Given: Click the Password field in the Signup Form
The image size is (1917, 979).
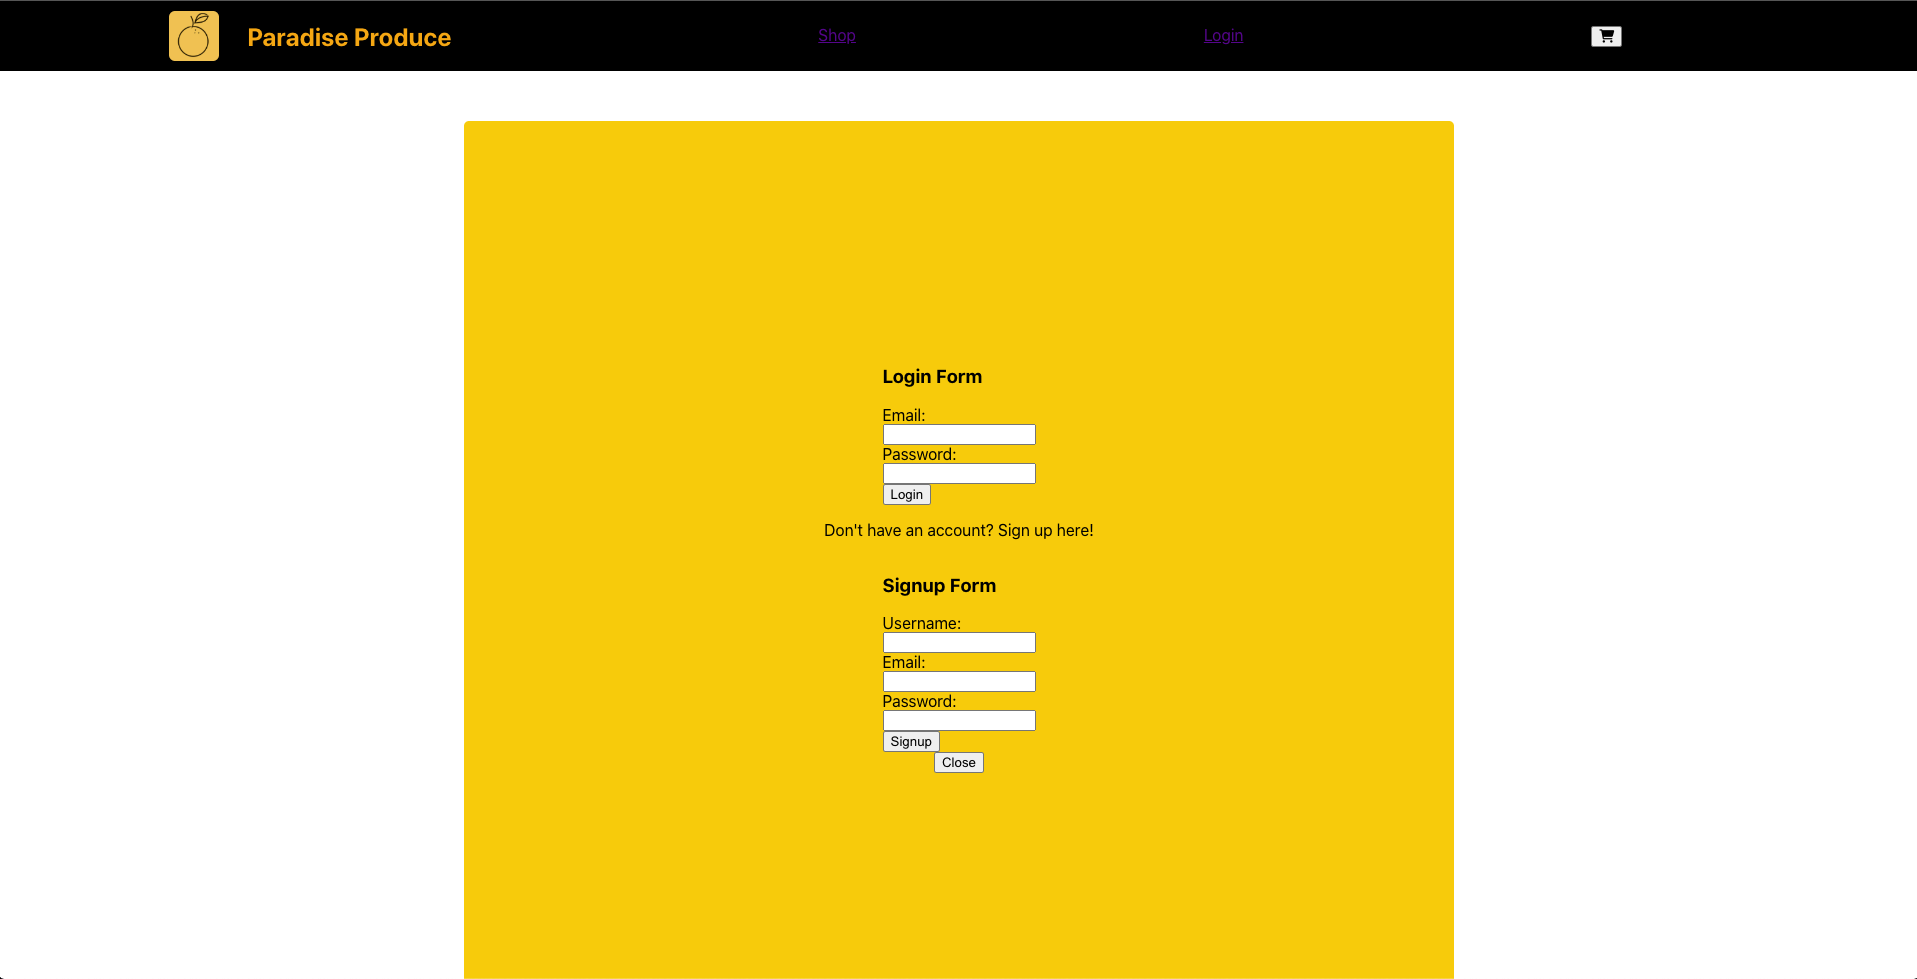Looking at the screenshot, I should (x=957, y=720).
